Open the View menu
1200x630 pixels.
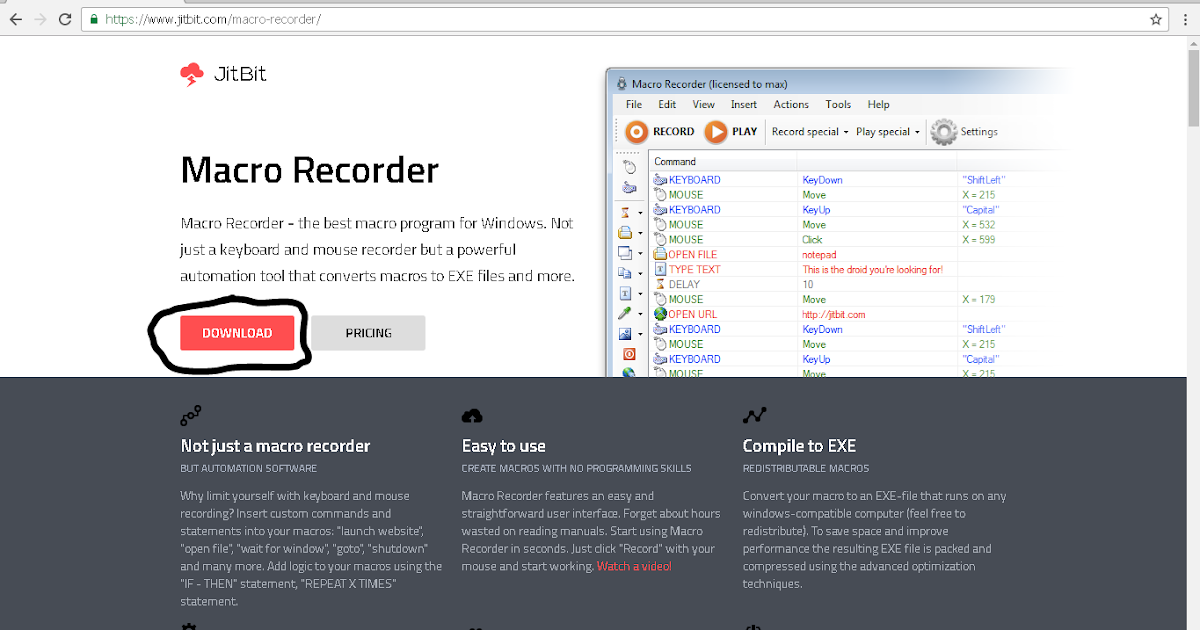pos(704,104)
